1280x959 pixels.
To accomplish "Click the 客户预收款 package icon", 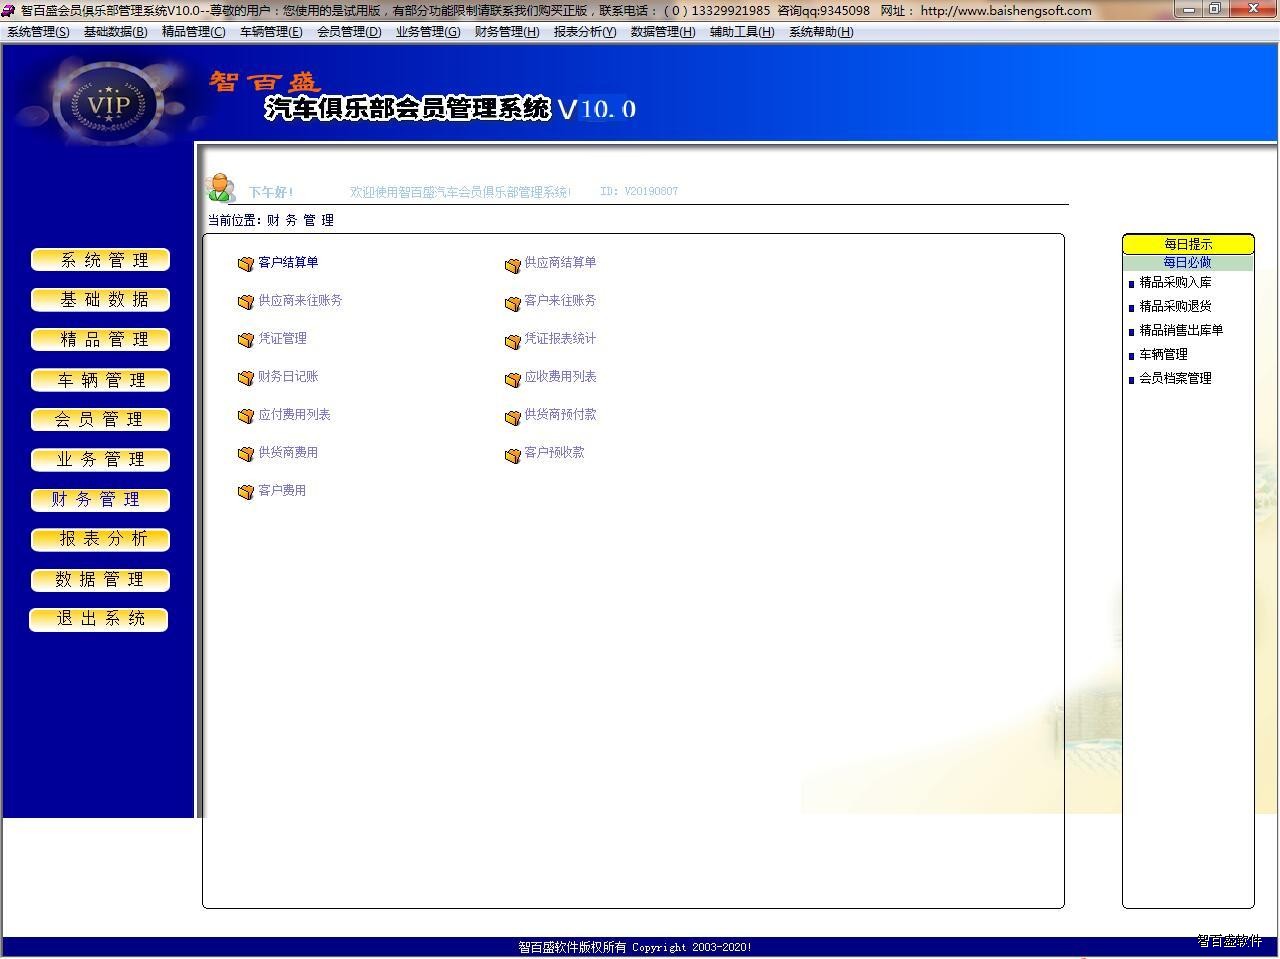I will point(513,454).
